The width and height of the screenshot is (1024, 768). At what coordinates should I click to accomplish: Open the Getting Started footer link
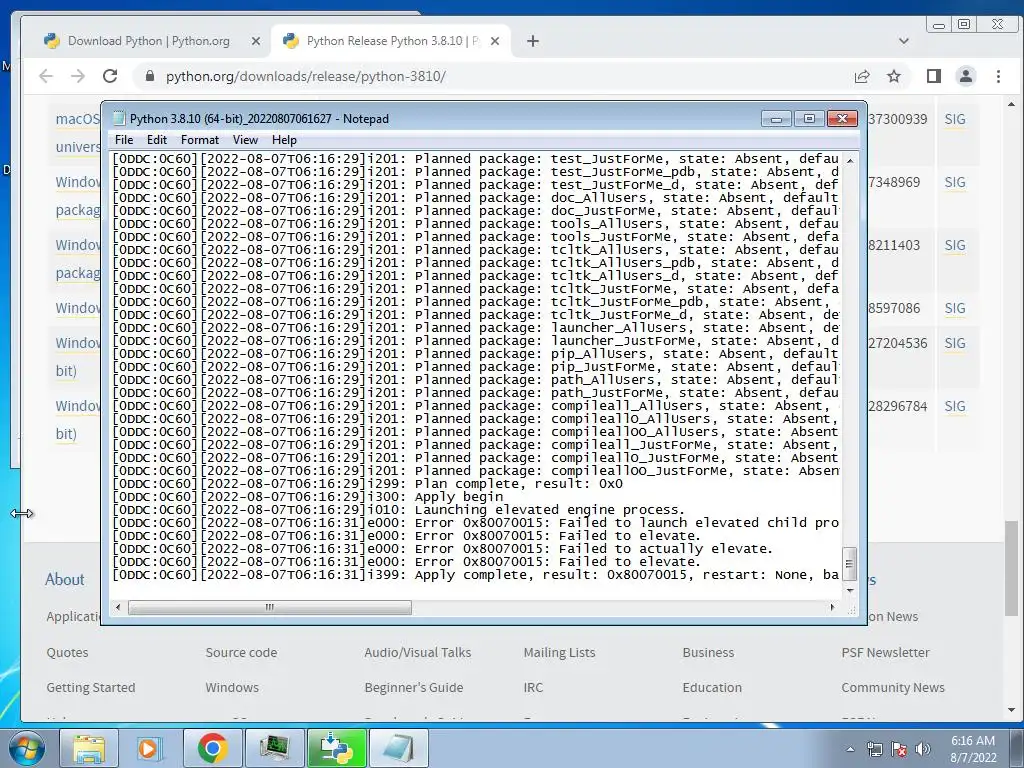point(91,688)
